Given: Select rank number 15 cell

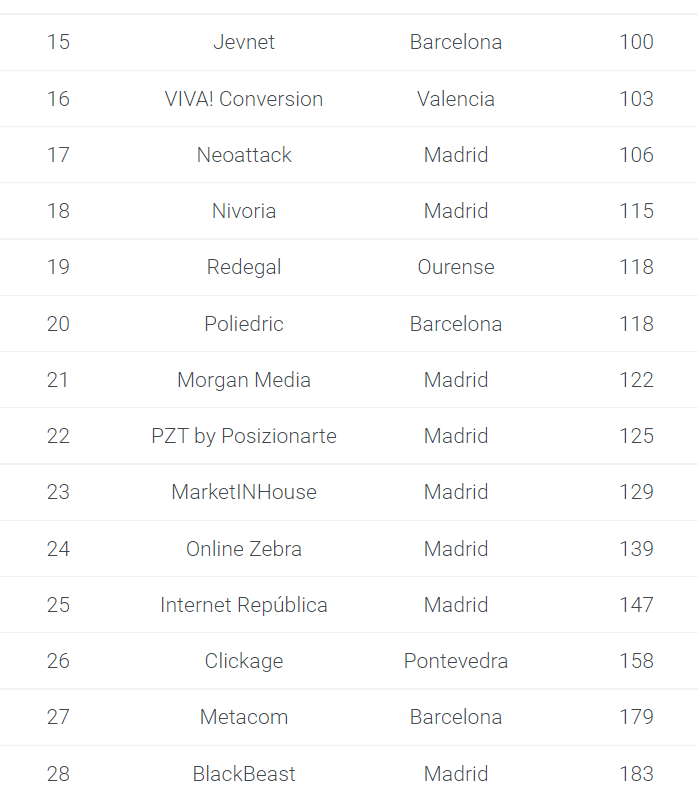Looking at the screenshot, I should click(x=58, y=42).
